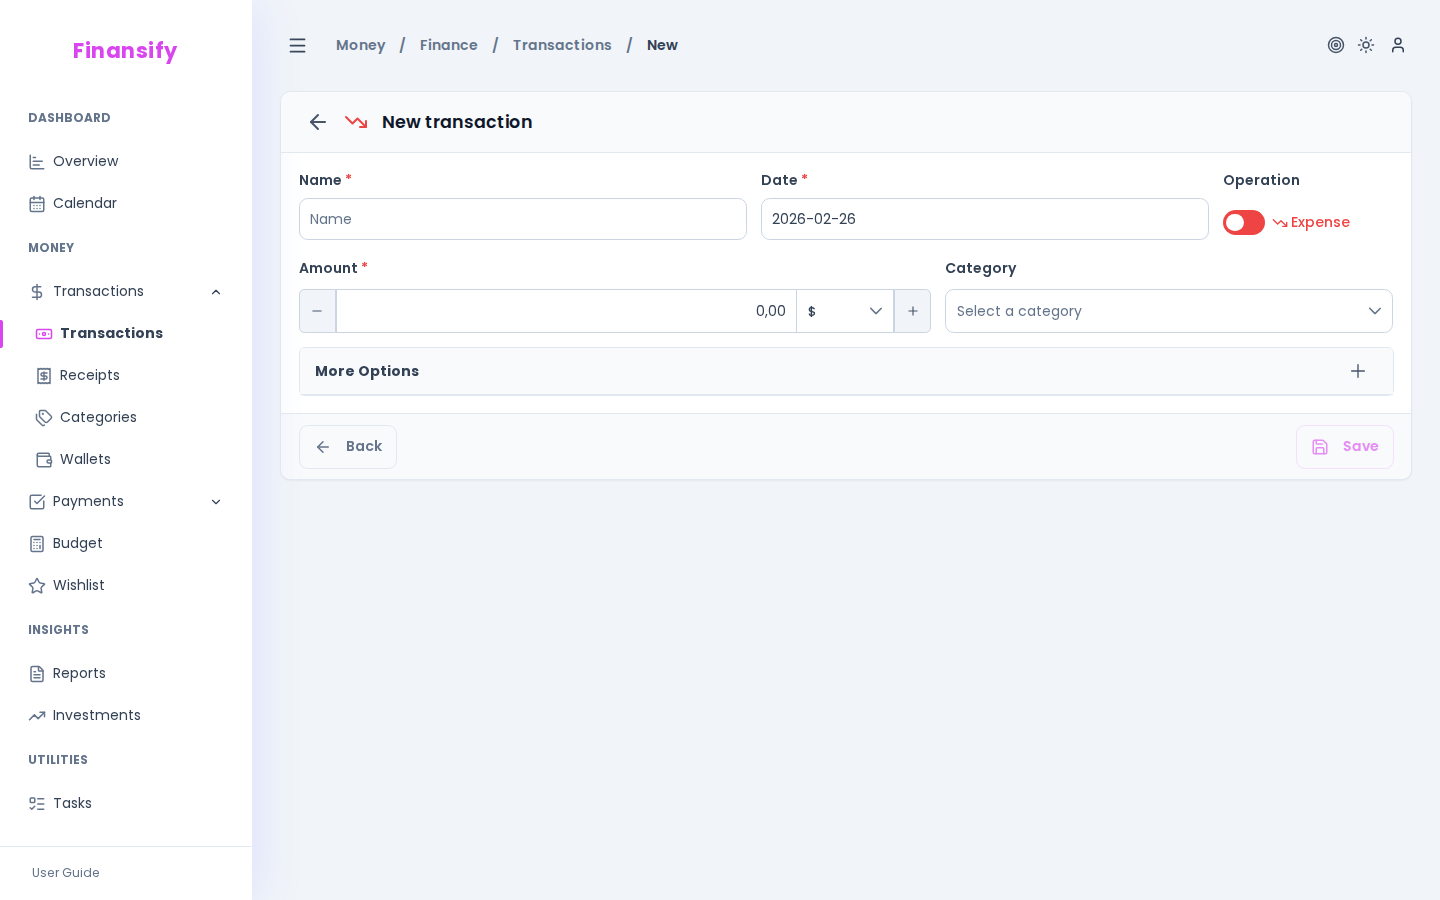This screenshot has width=1440, height=900.
Task: Click the back arrow beside New transaction
Action: (x=317, y=122)
